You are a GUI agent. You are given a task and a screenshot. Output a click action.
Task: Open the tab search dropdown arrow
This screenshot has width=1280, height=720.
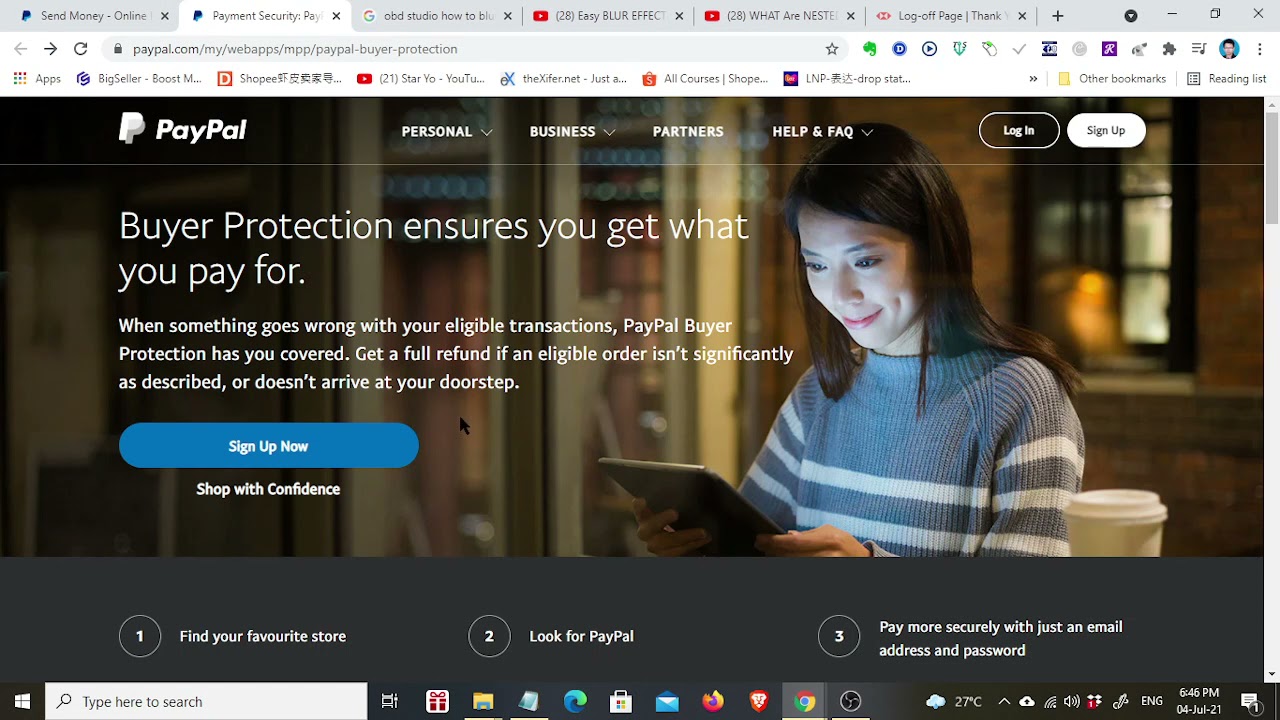coord(1131,16)
